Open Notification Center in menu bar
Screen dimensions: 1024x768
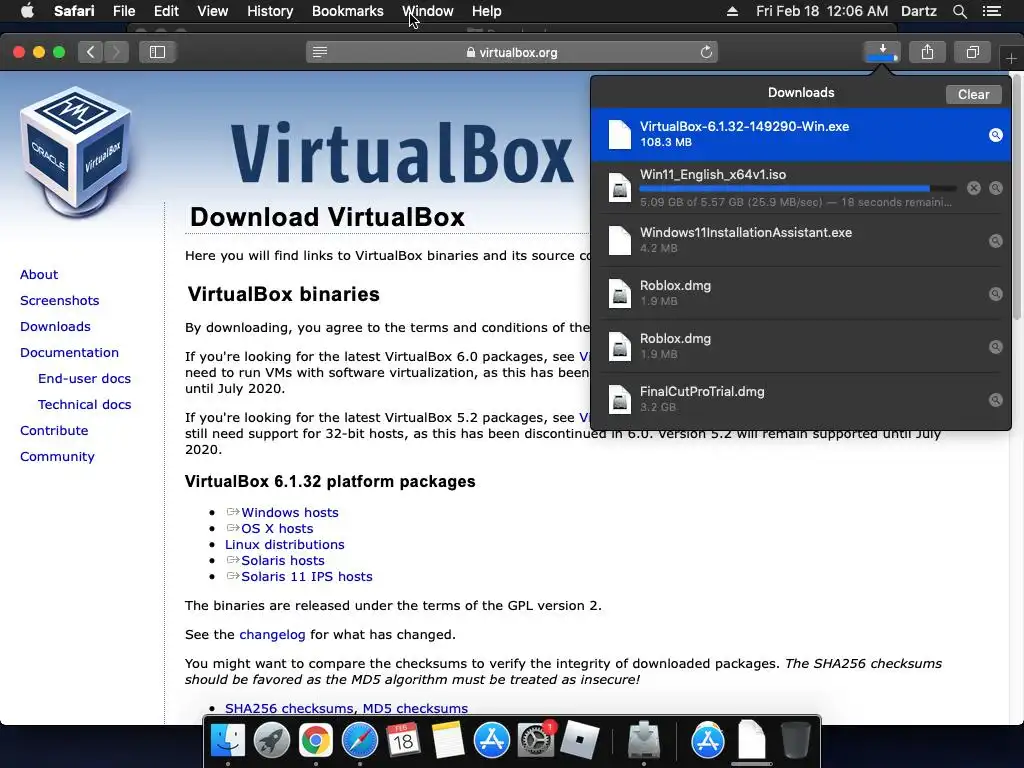click(991, 11)
